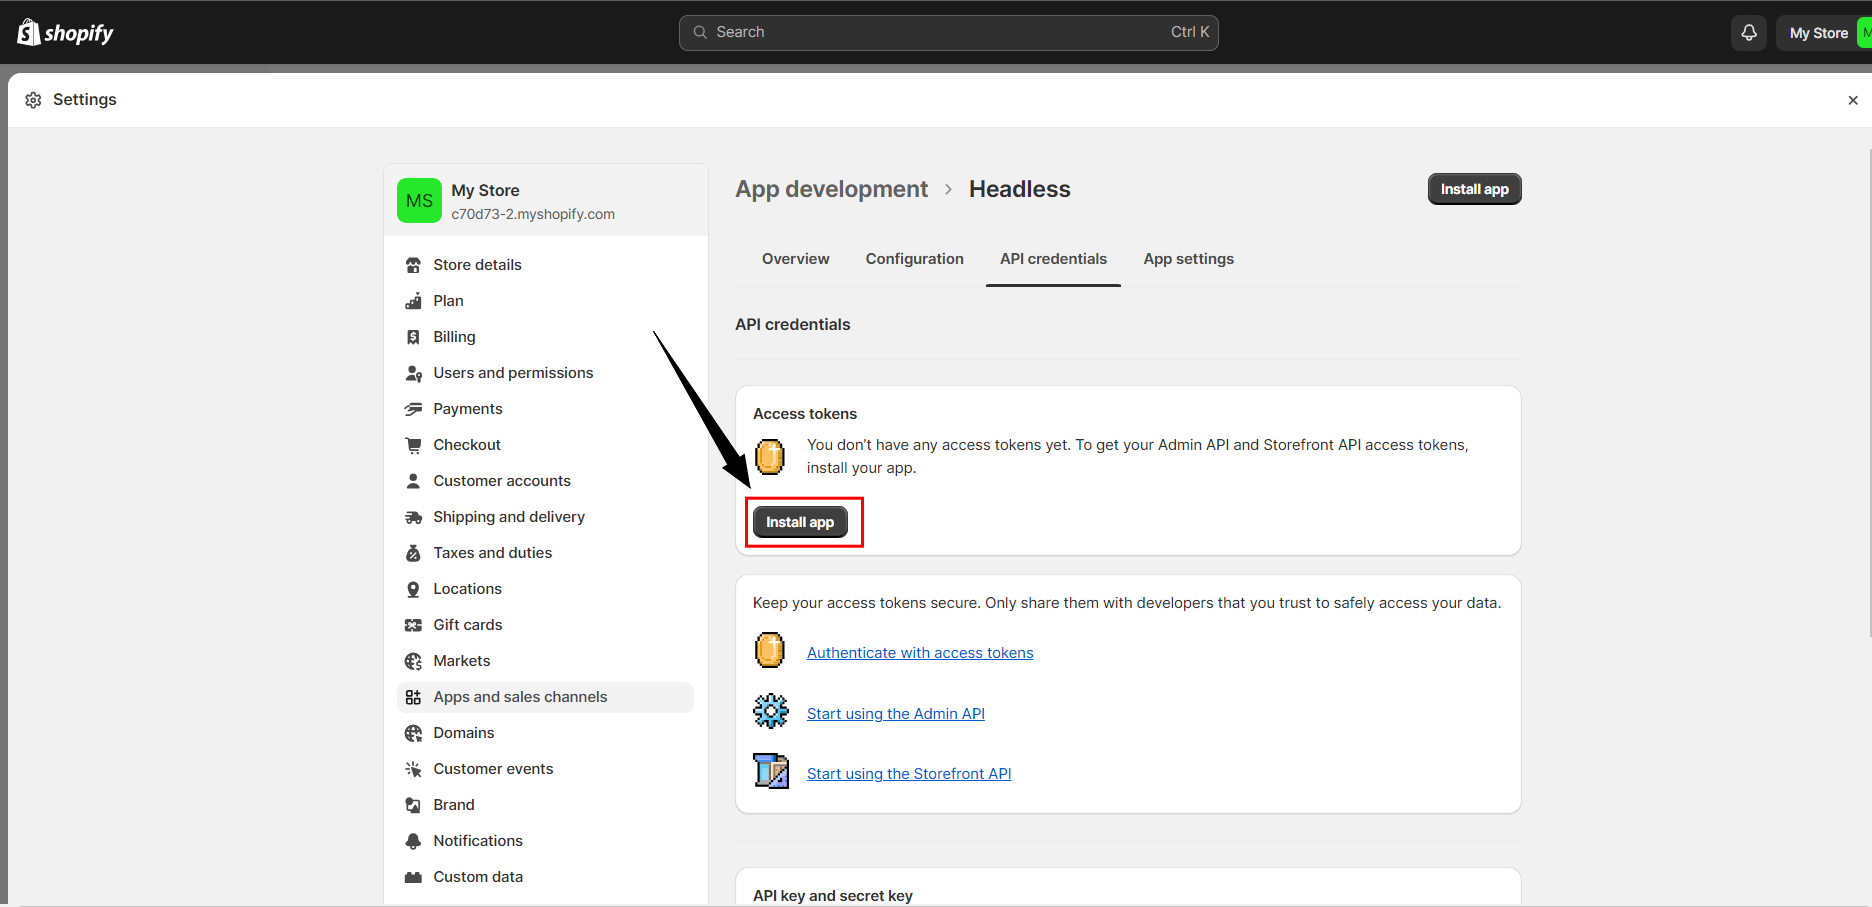Click the Checkout cart icon
The height and width of the screenshot is (907, 1872).
413,445
